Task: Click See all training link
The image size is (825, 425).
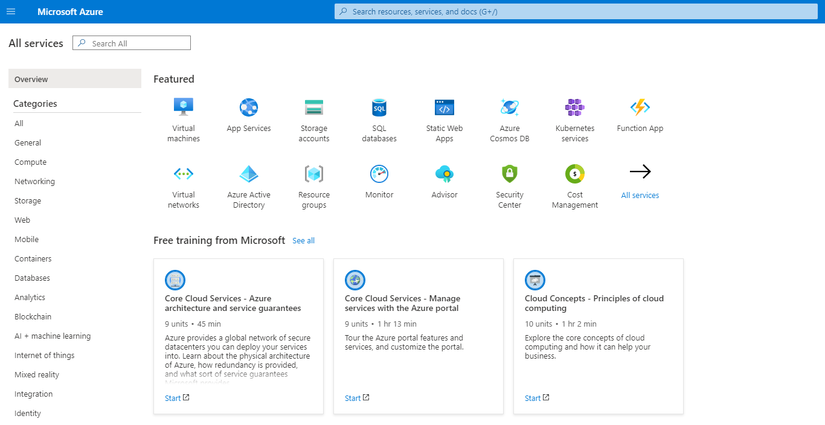Action: pos(304,240)
